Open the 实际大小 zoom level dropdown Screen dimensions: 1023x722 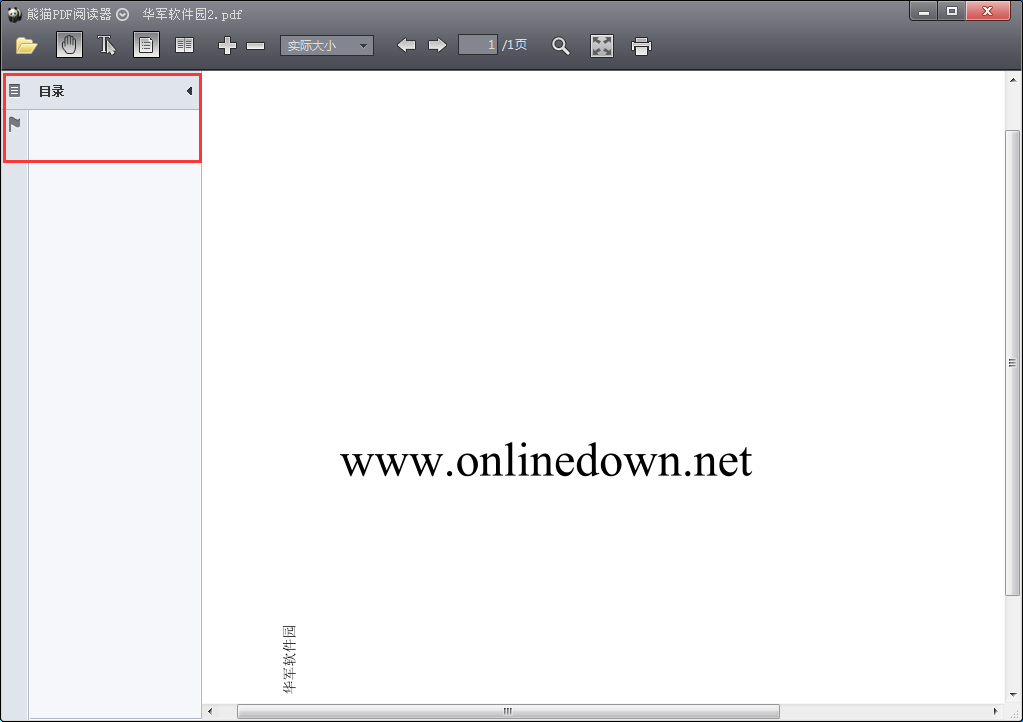coord(326,45)
